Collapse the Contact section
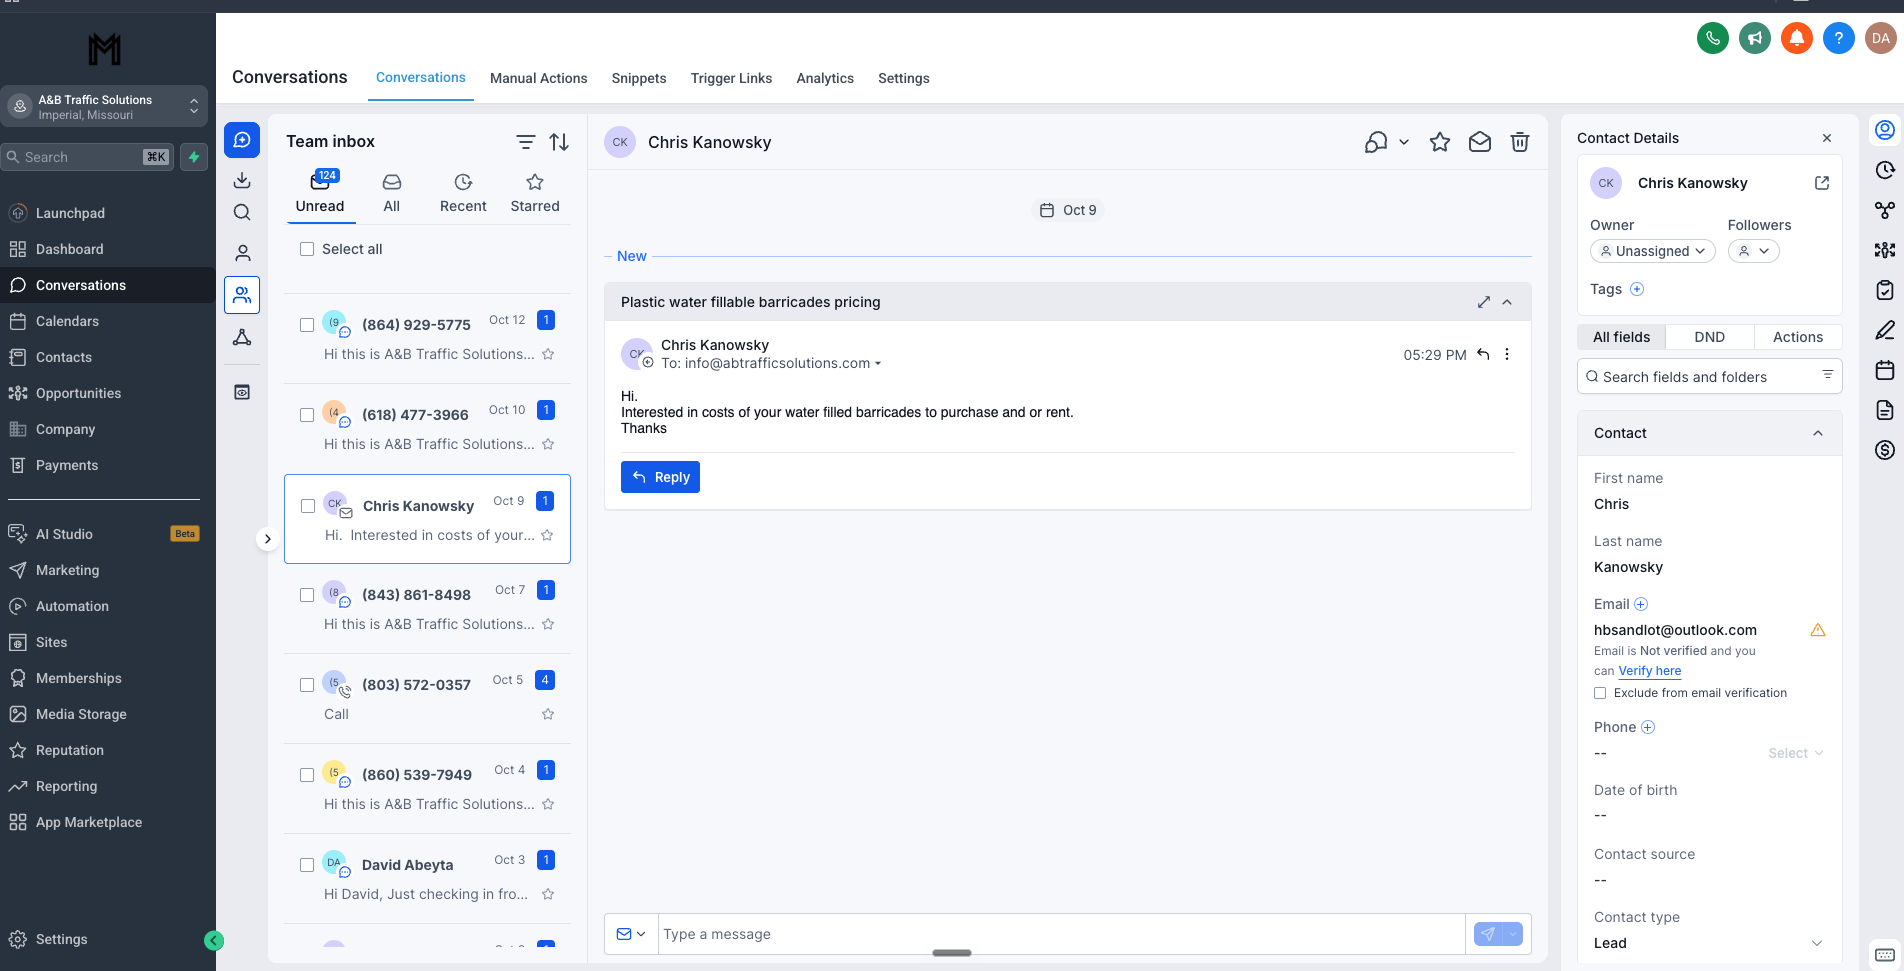The image size is (1904, 971). [1818, 433]
